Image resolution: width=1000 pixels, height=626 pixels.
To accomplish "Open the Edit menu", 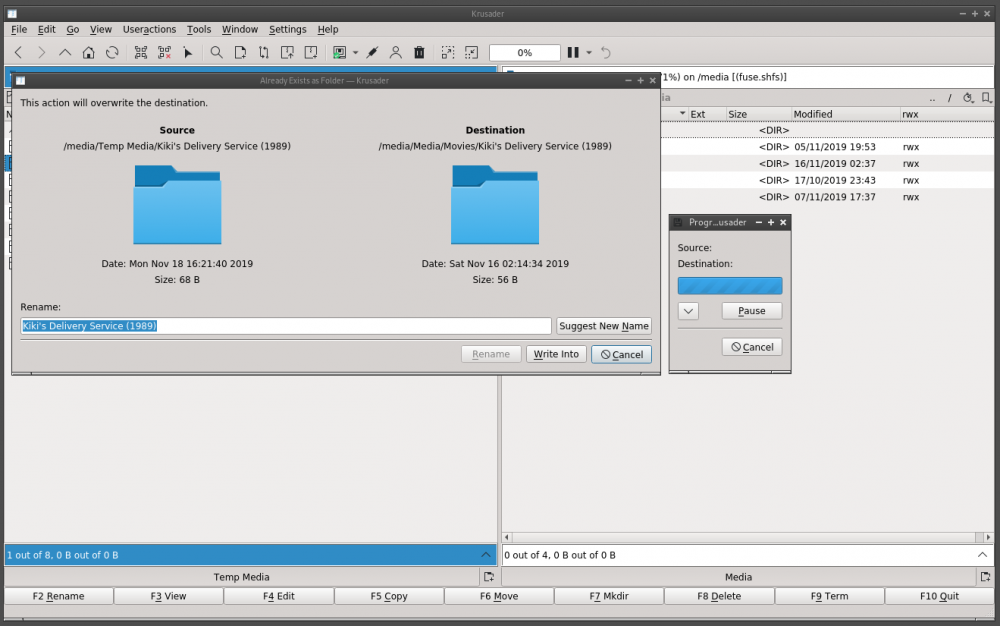I will click(47, 29).
